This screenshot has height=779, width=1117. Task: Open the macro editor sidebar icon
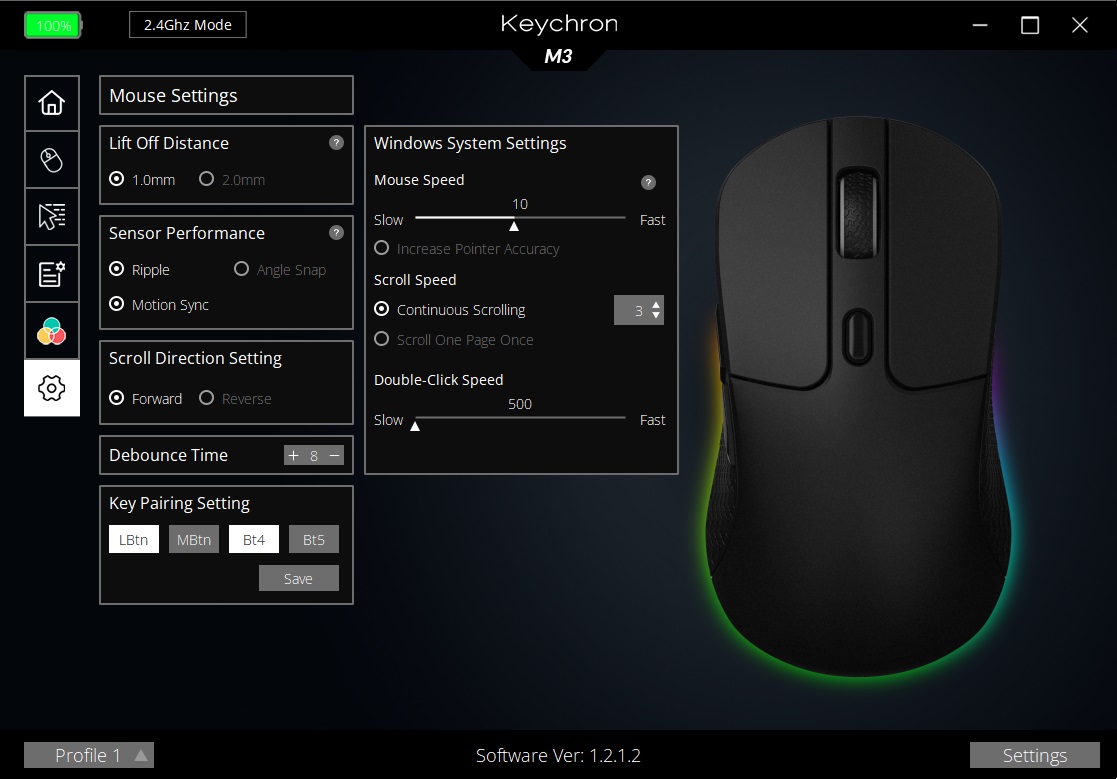click(x=51, y=273)
